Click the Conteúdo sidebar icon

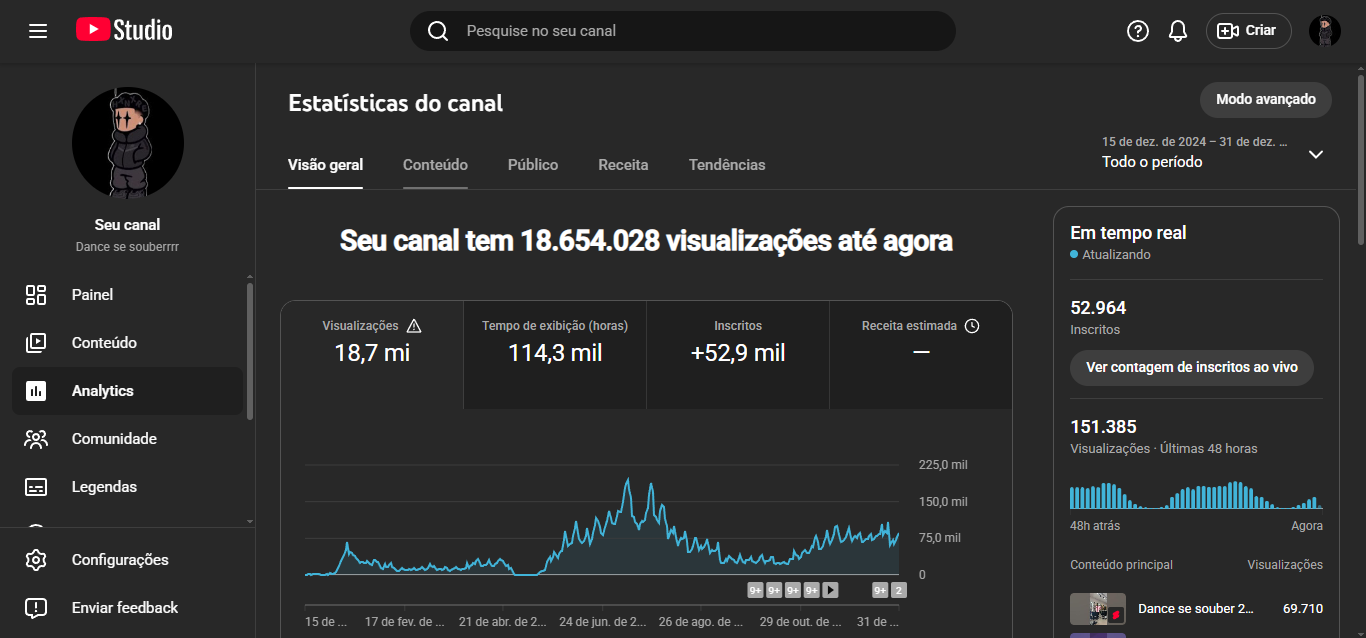[36, 343]
